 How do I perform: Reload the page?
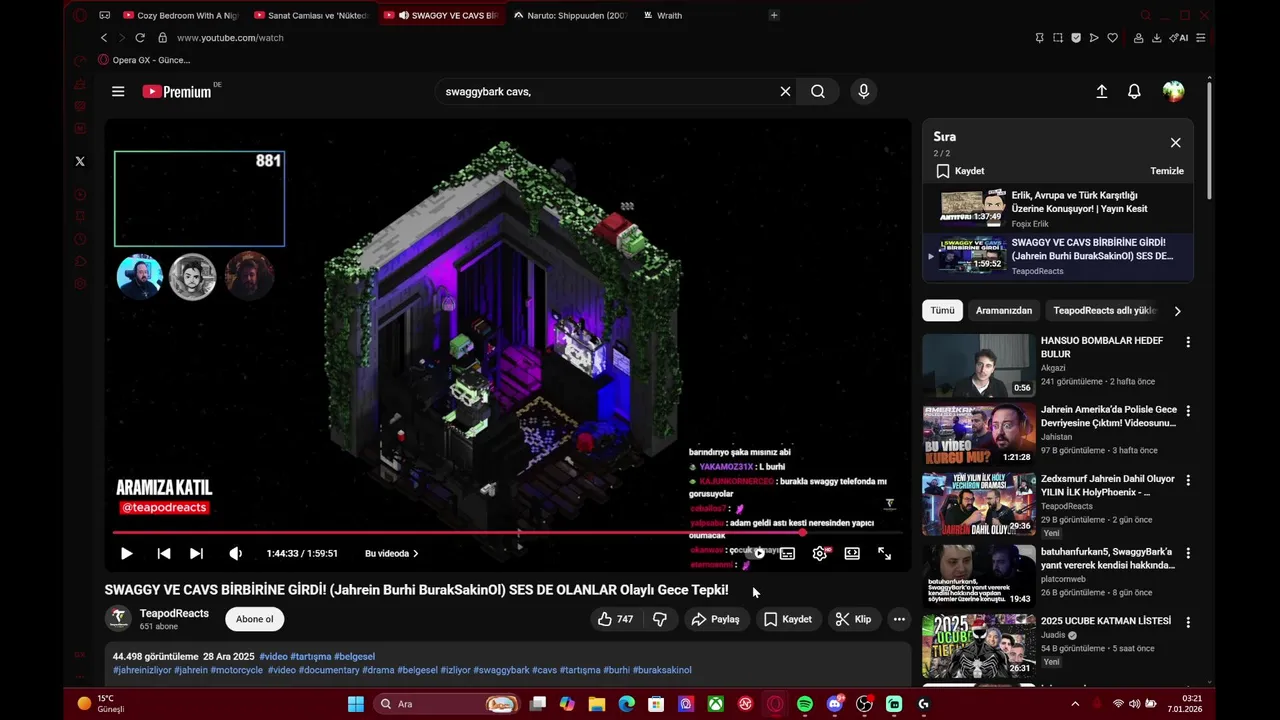tap(140, 38)
